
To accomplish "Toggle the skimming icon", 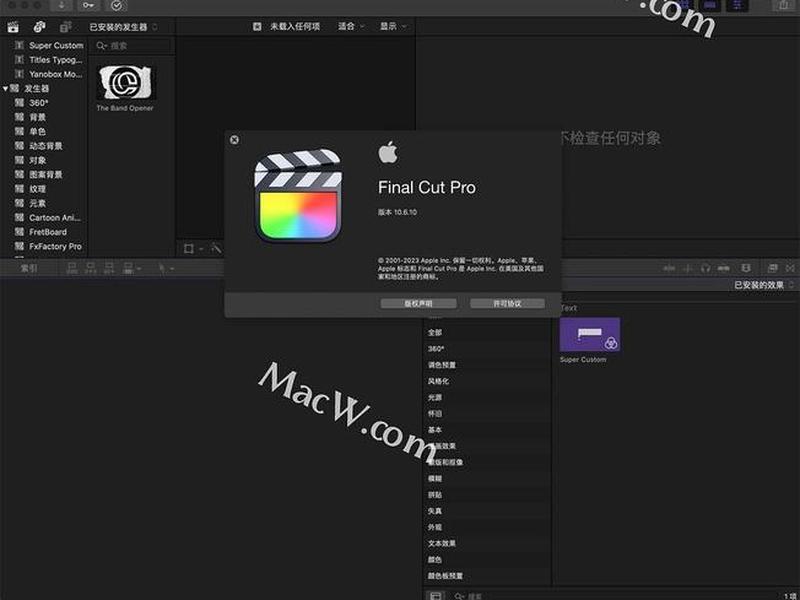I will [687, 268].
